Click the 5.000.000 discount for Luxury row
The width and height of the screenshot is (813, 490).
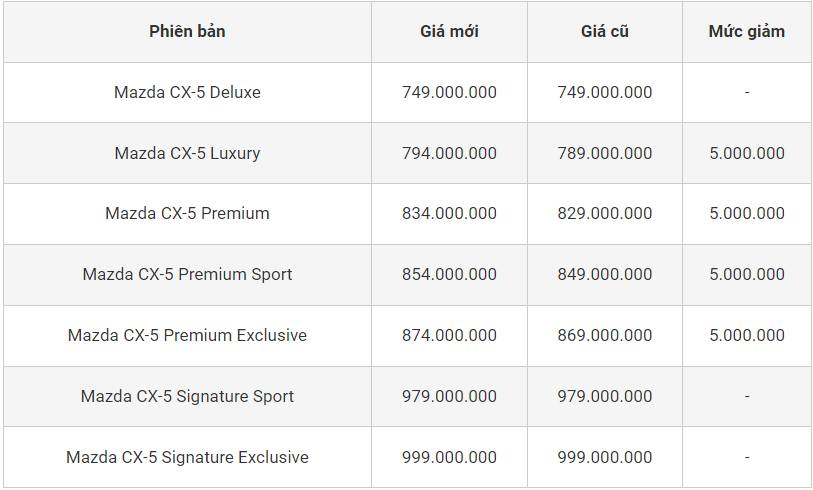tap(746, 153)
